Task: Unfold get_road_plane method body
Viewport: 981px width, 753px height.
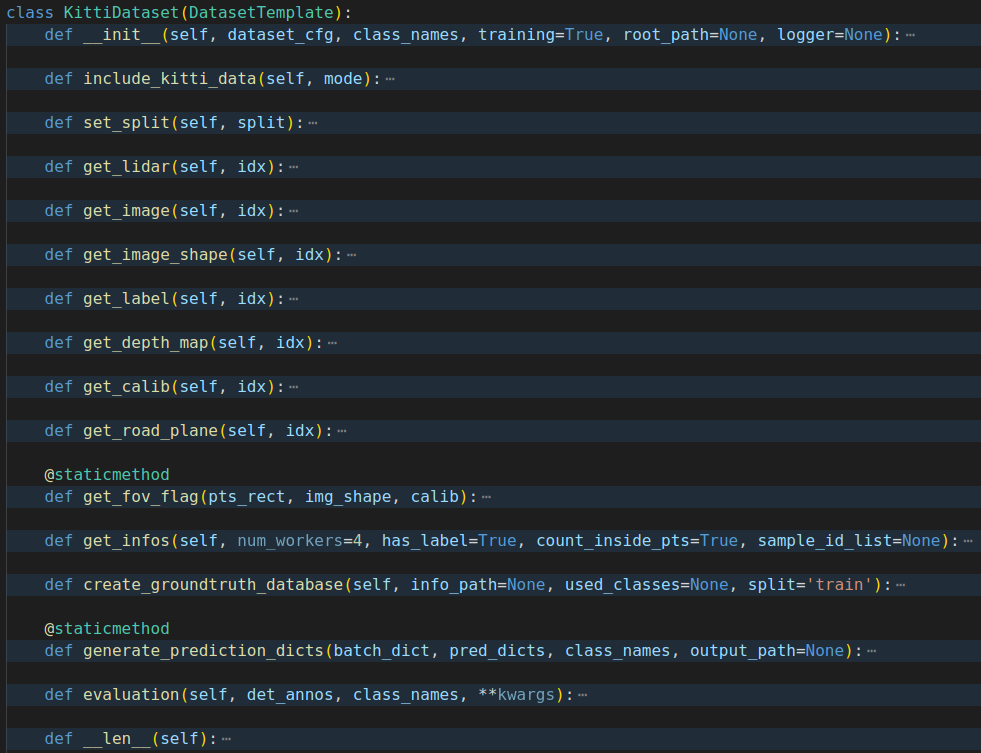Action: coord(342,431)
